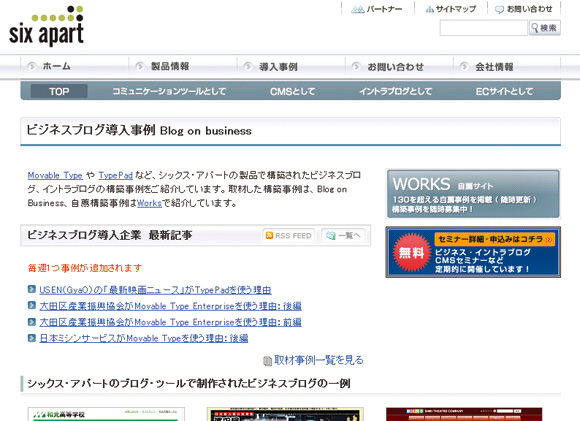Go to ホーム in main navigation
The height and width of the screenshot is (421, 580).
coord(56,66)
